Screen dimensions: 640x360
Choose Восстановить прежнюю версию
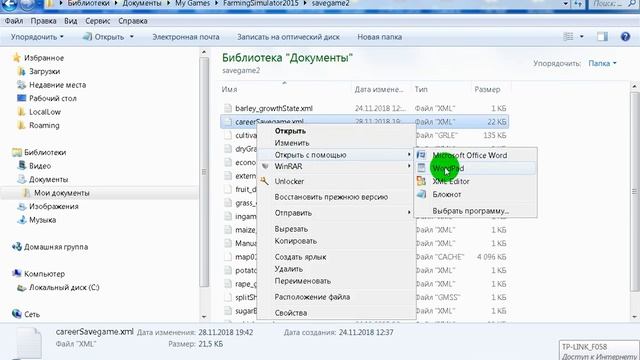click(331, 197)
